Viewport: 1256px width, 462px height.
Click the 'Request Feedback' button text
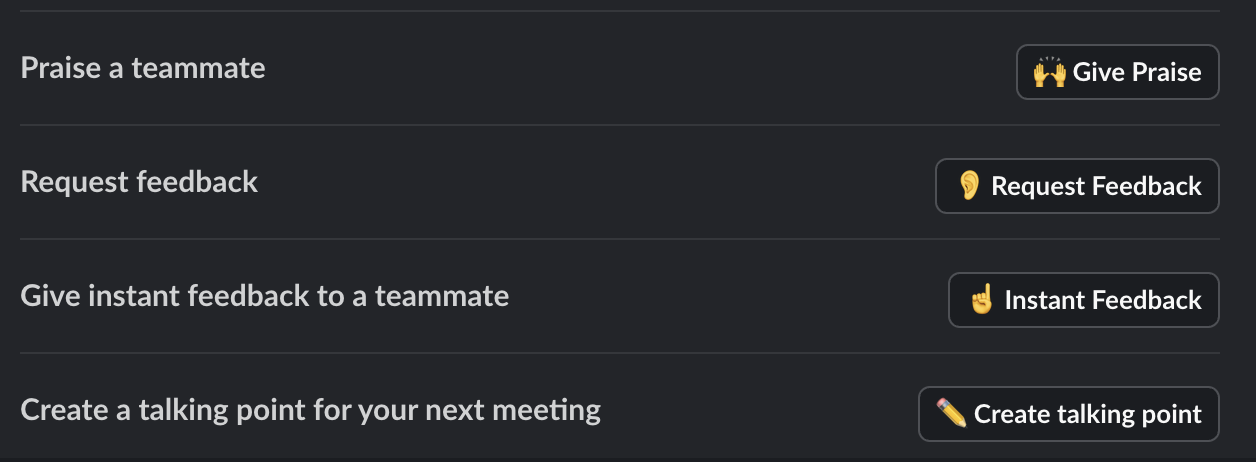1096,186
